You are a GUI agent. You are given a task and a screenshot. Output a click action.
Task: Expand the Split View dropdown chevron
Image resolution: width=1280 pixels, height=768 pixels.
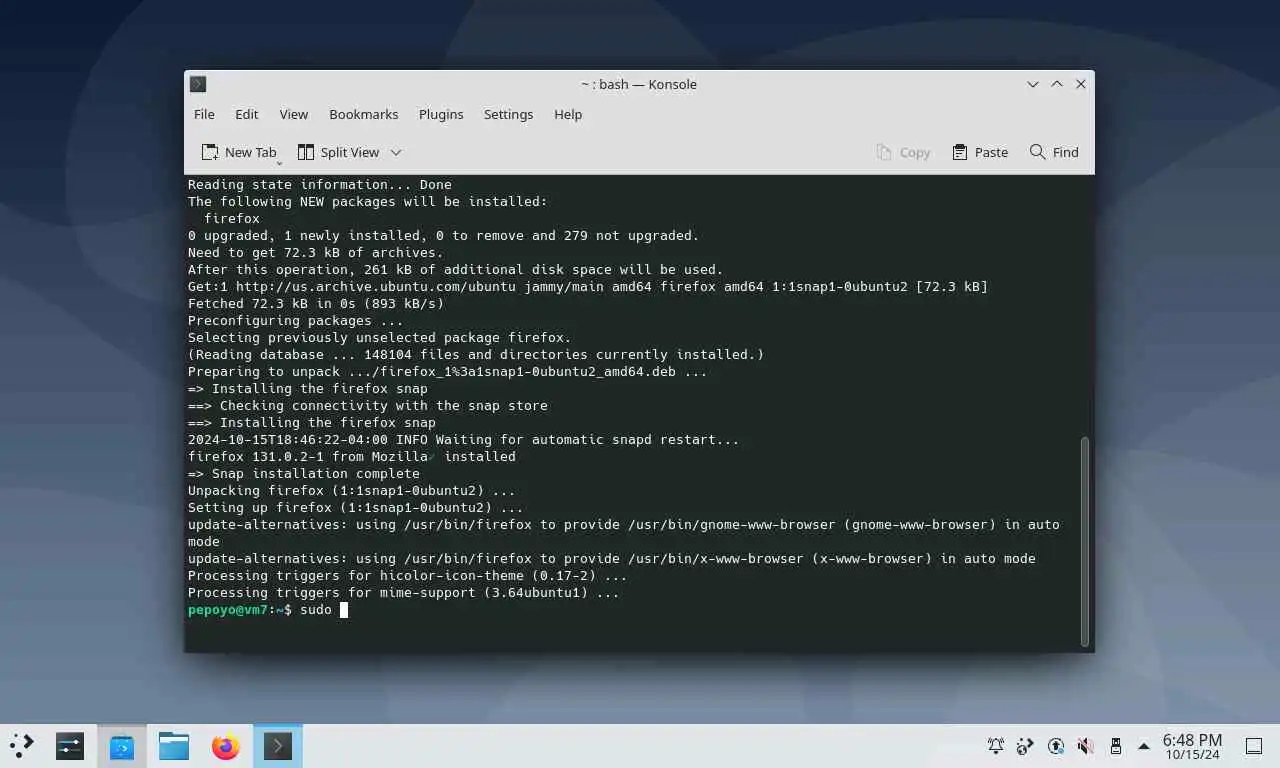(x=396, y=152)
